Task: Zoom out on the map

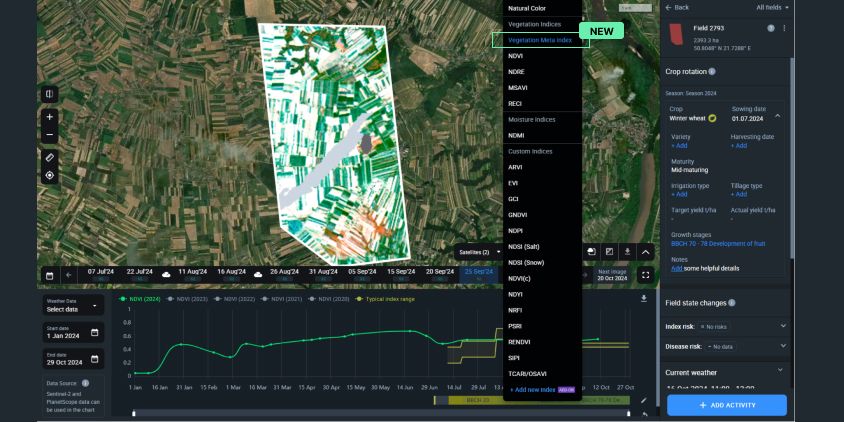Action: (50, 135)
